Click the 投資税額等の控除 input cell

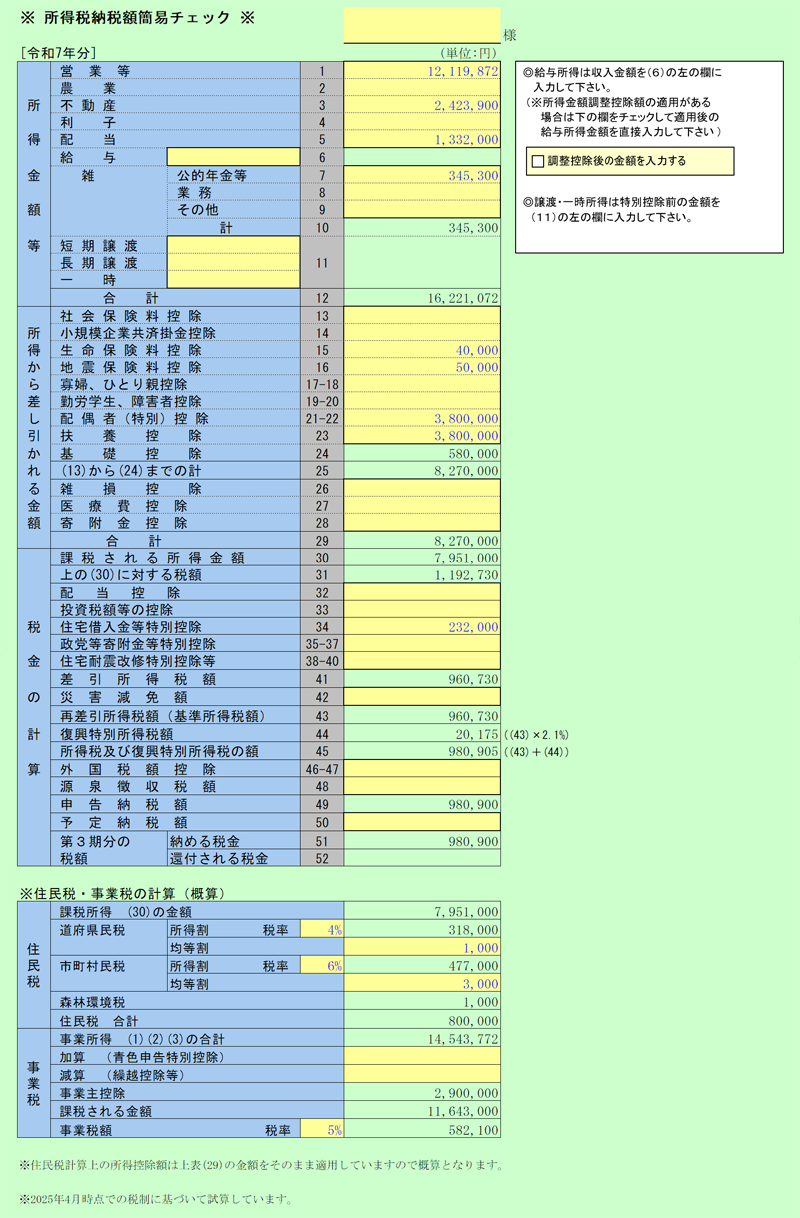(x=422, y=609)
